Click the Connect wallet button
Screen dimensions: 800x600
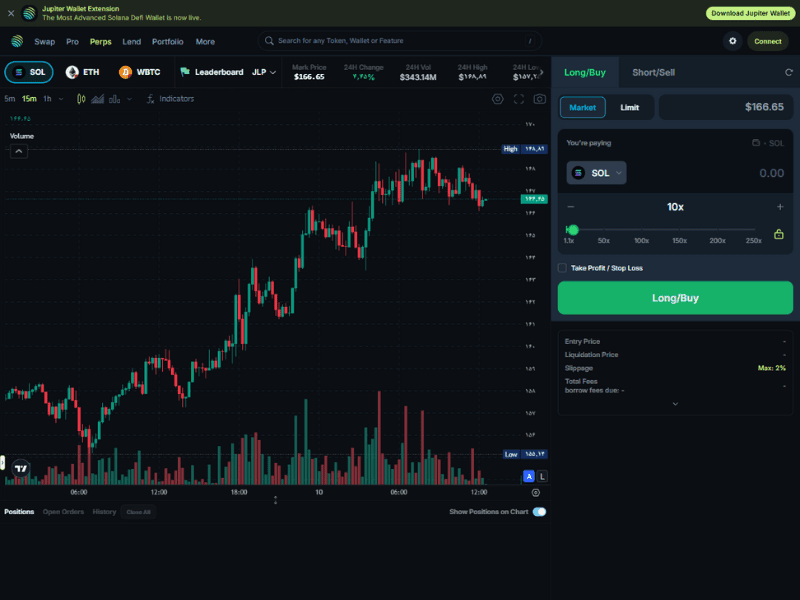(x=768, y=41)
